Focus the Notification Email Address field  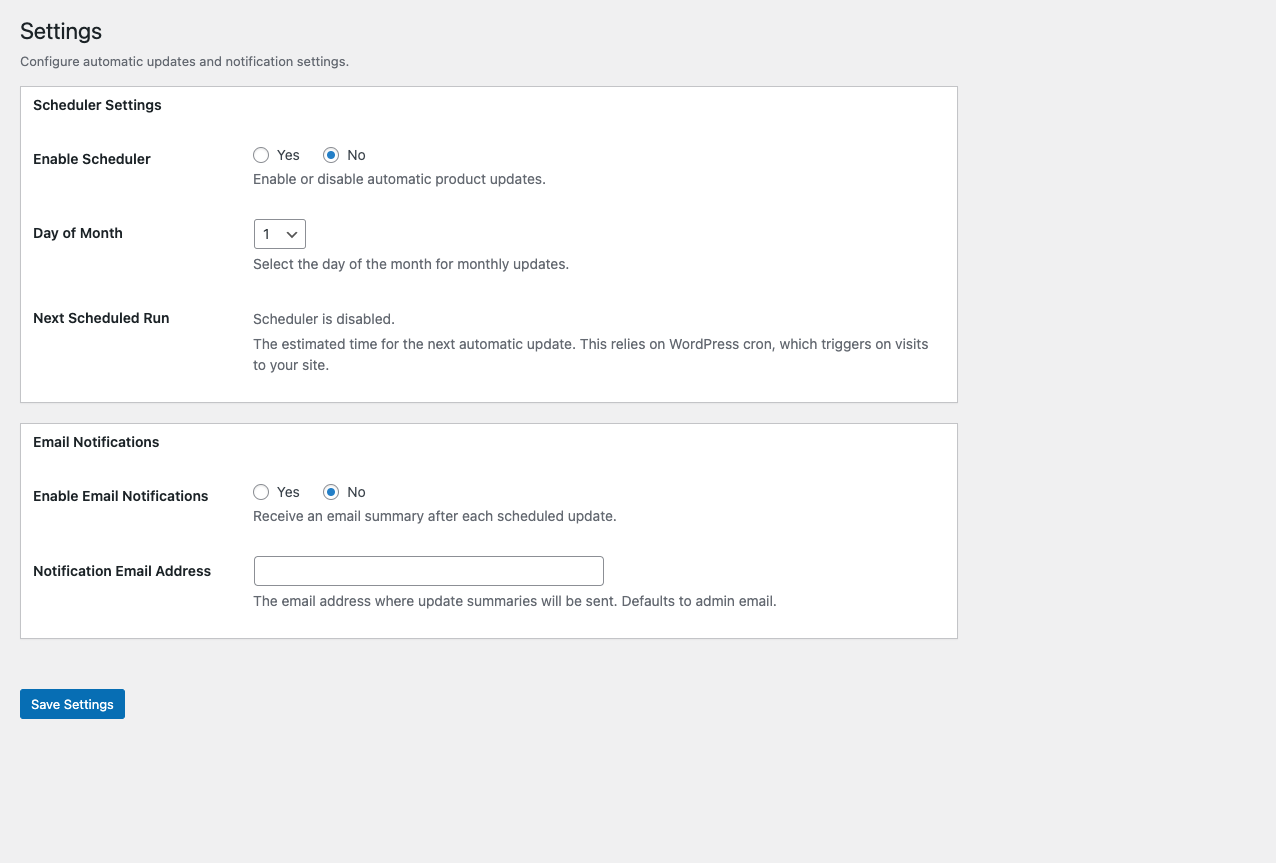tap(429, 571)
